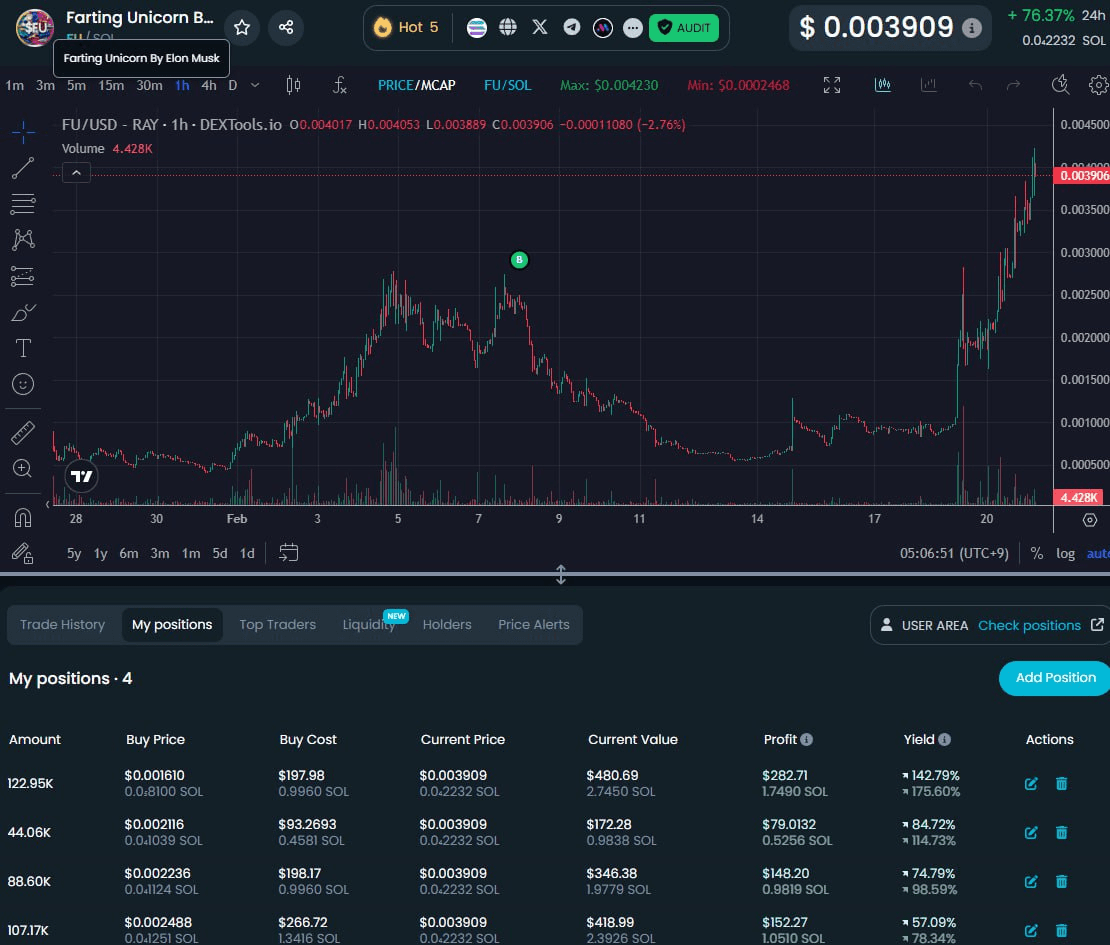1110x945 pixels.
Task: Open the Holders tab
Action: (x=447, y=625)
